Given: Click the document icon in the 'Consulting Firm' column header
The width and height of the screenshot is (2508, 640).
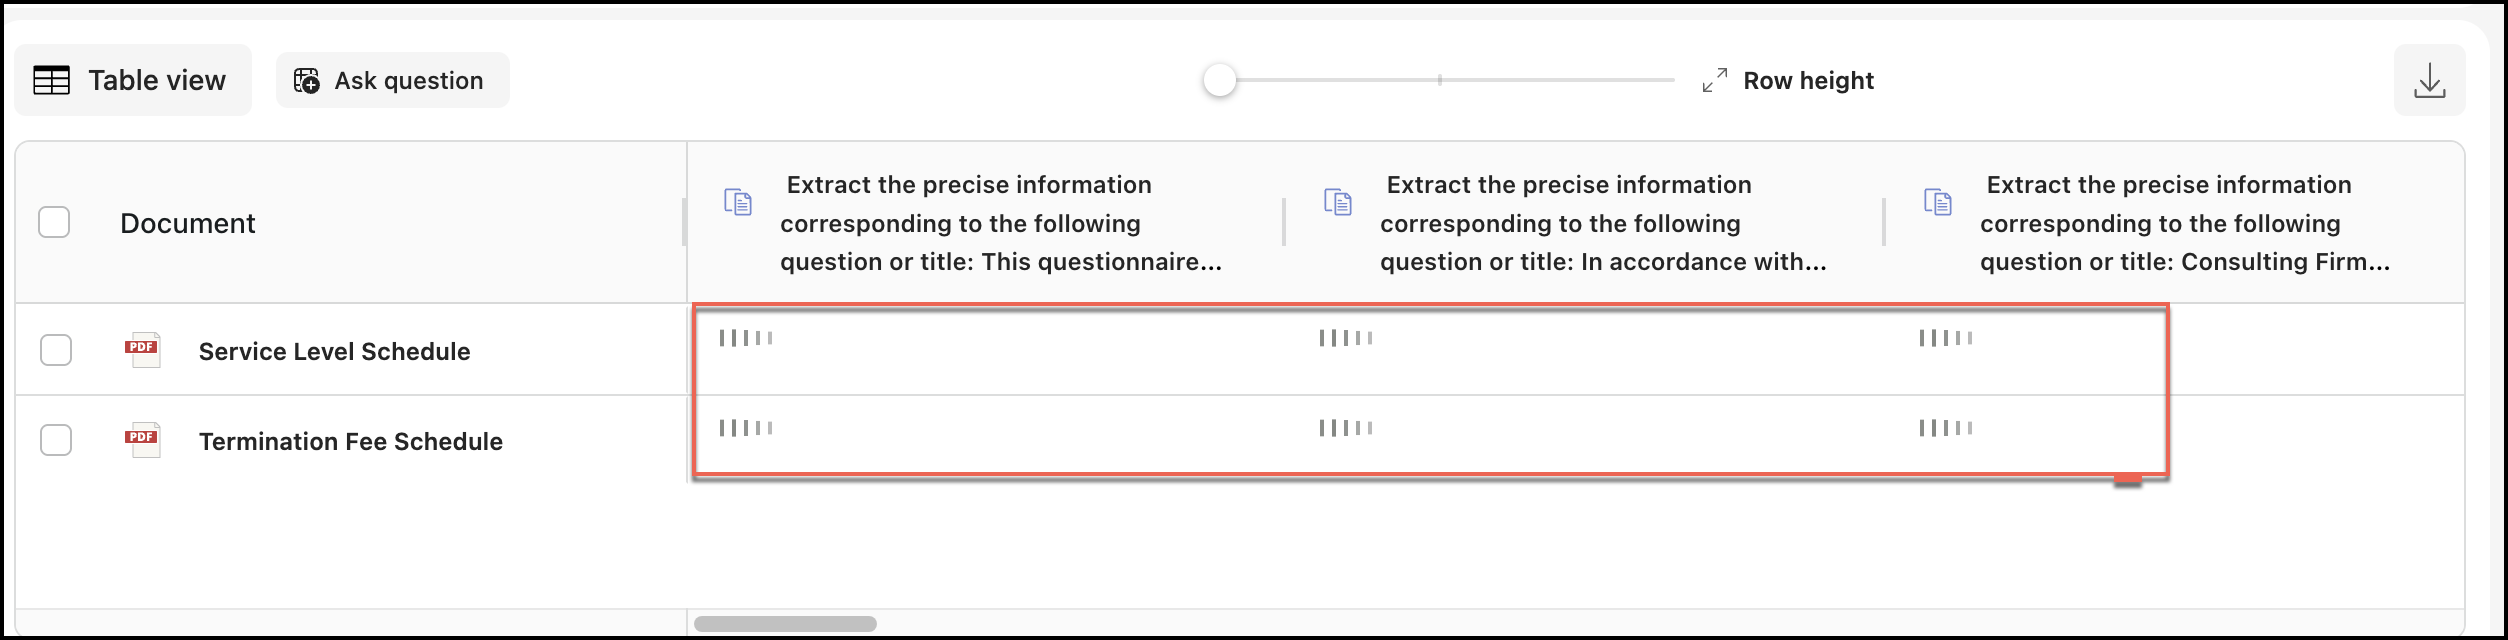Looking at the screenshot, I should coord(1938,202).
